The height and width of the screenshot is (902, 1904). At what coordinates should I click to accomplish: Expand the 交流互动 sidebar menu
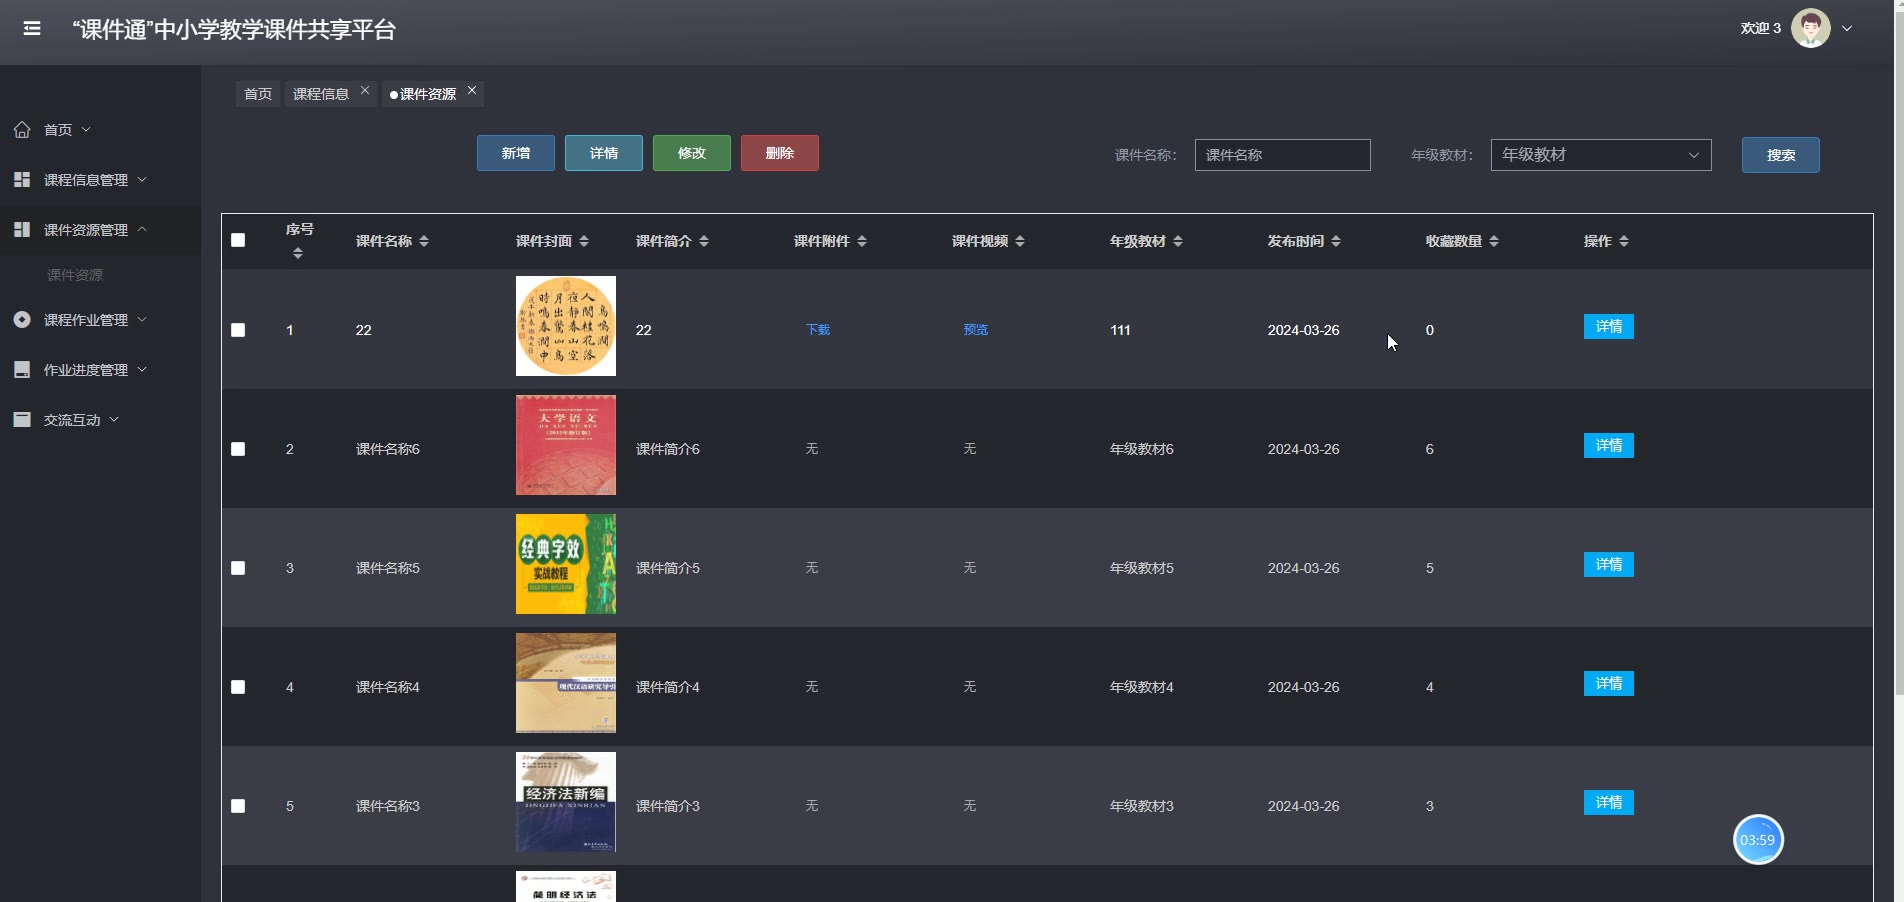81,419
